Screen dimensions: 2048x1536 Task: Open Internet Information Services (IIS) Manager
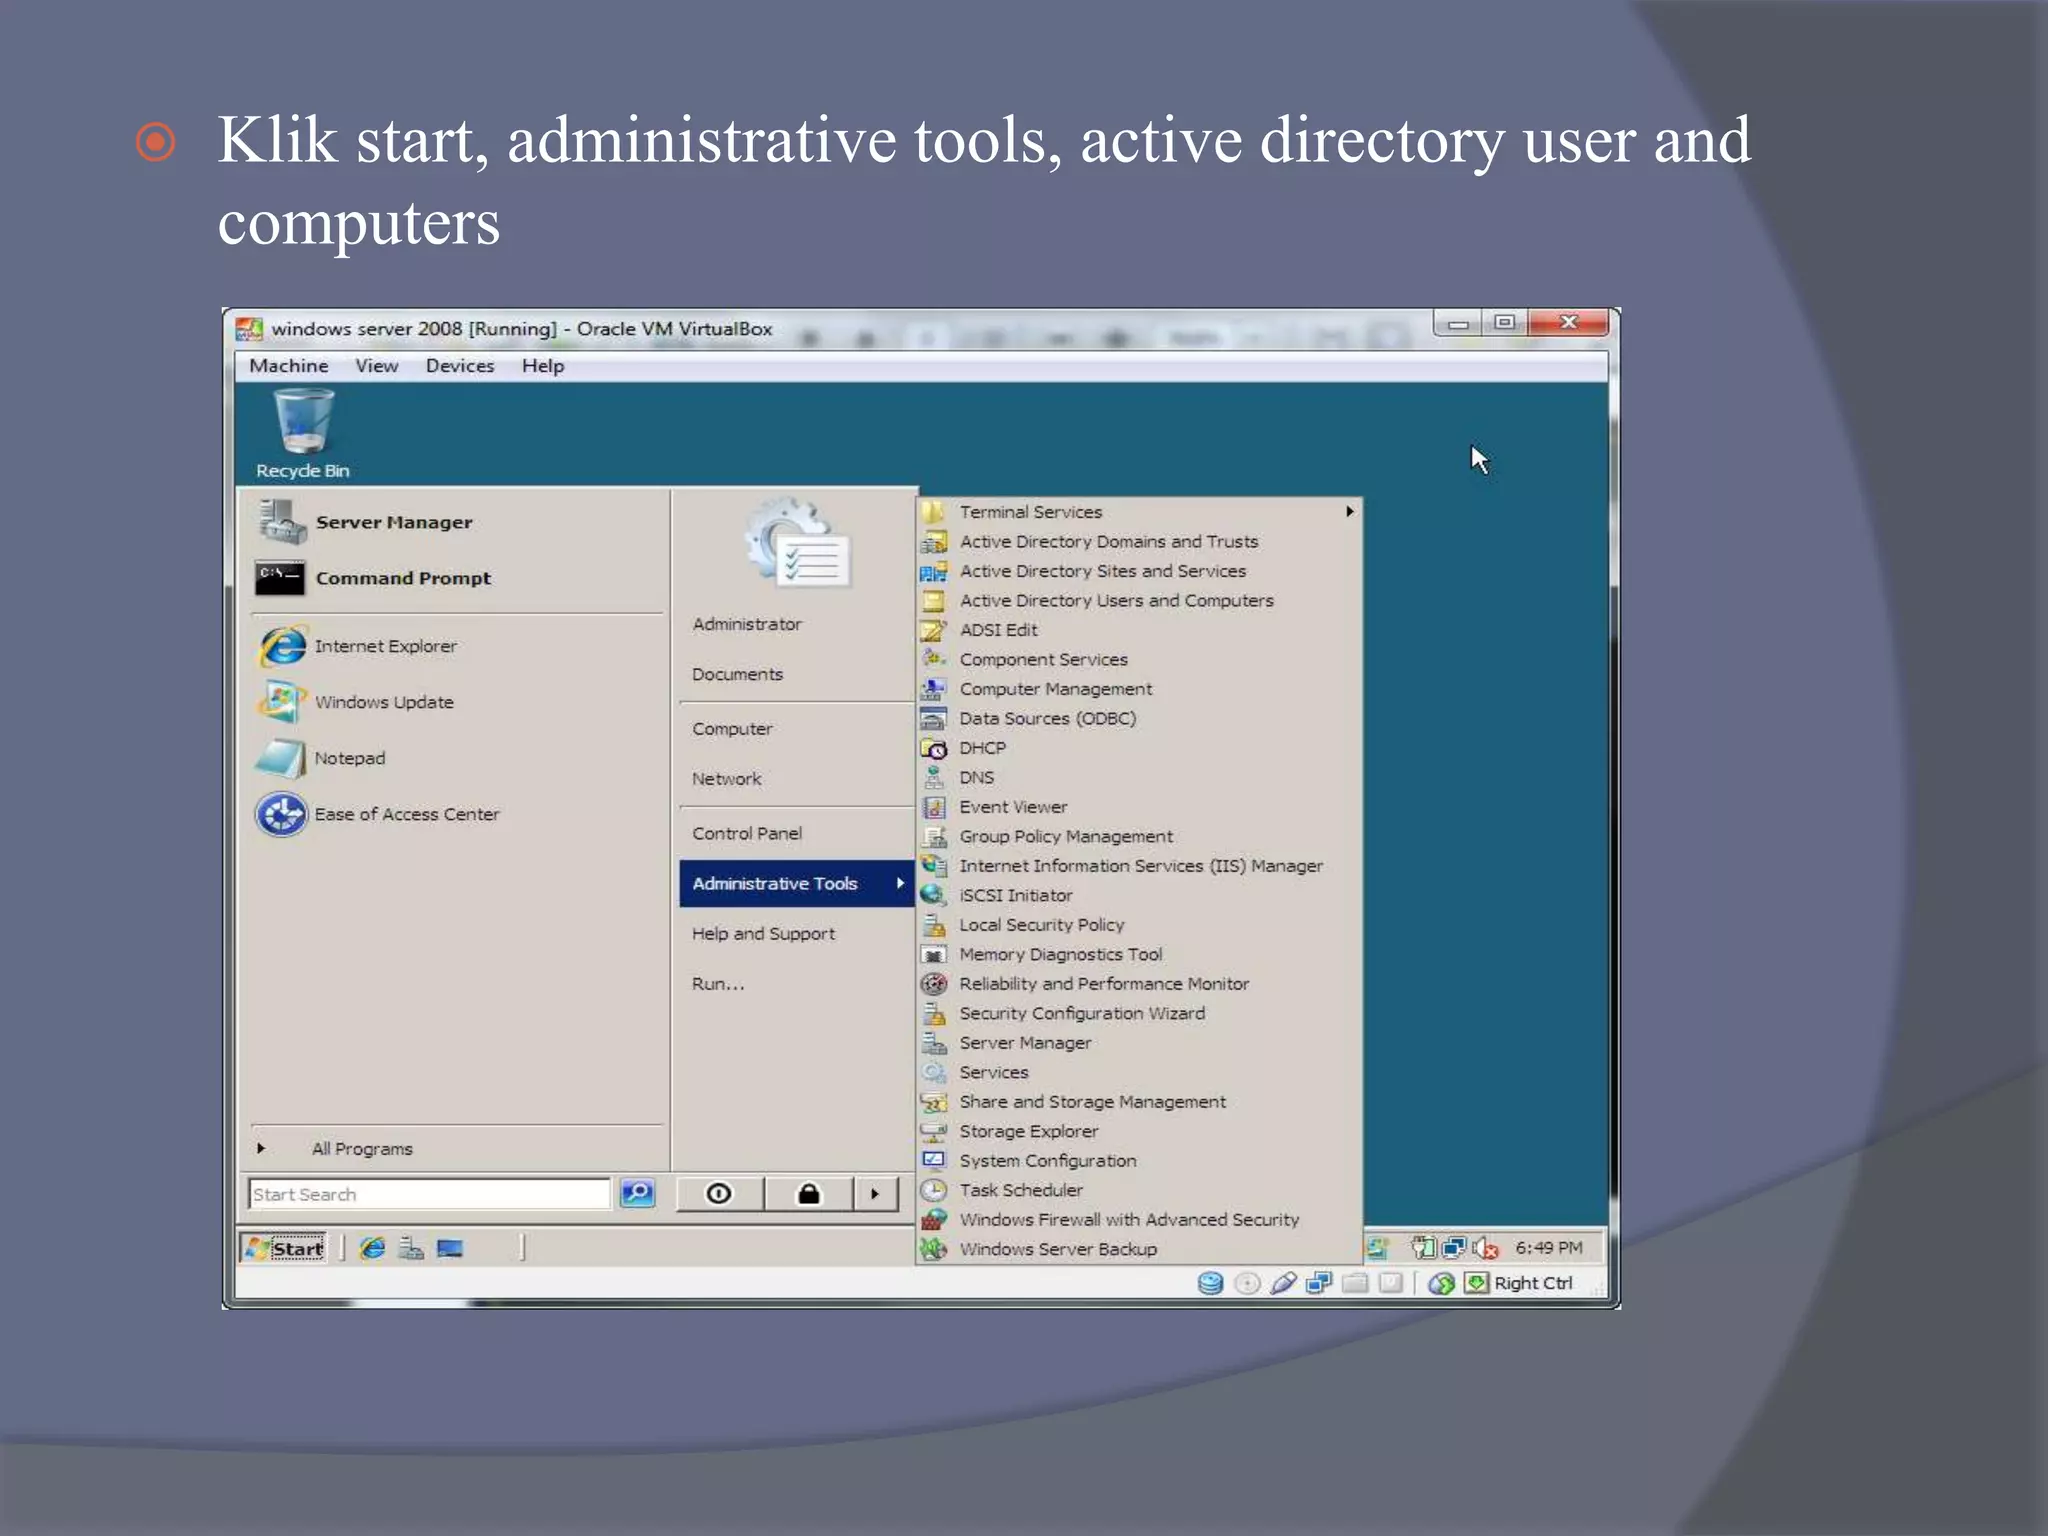[1139, 866]
